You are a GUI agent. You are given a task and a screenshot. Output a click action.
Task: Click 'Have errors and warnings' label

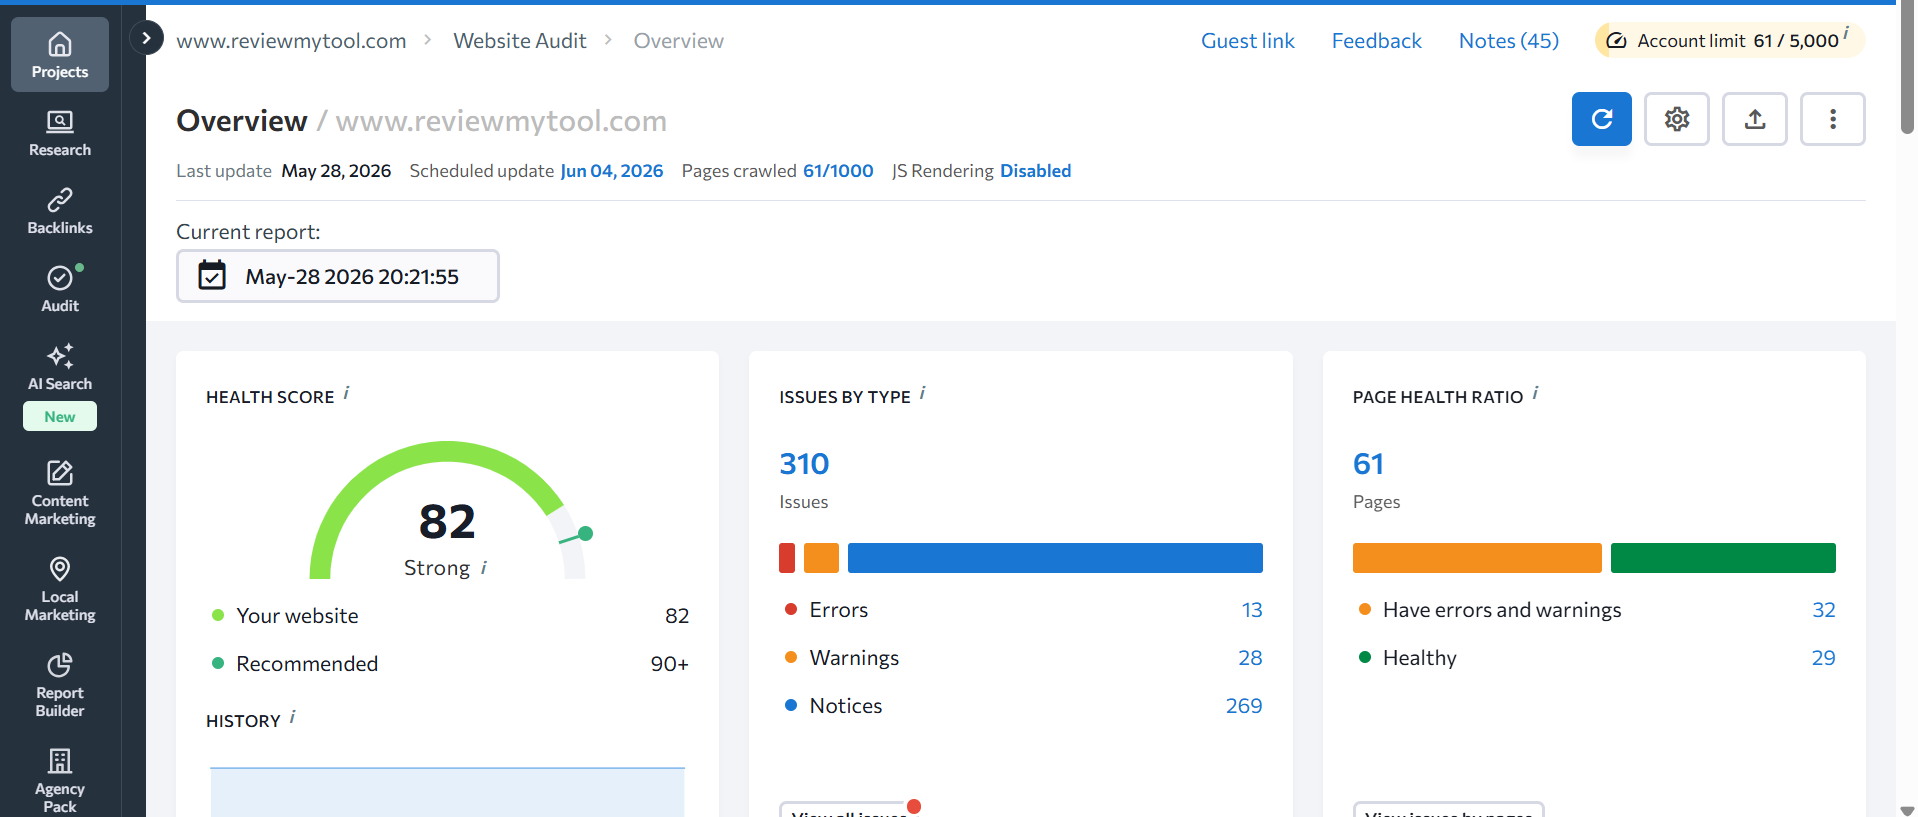click(1502, 610)
